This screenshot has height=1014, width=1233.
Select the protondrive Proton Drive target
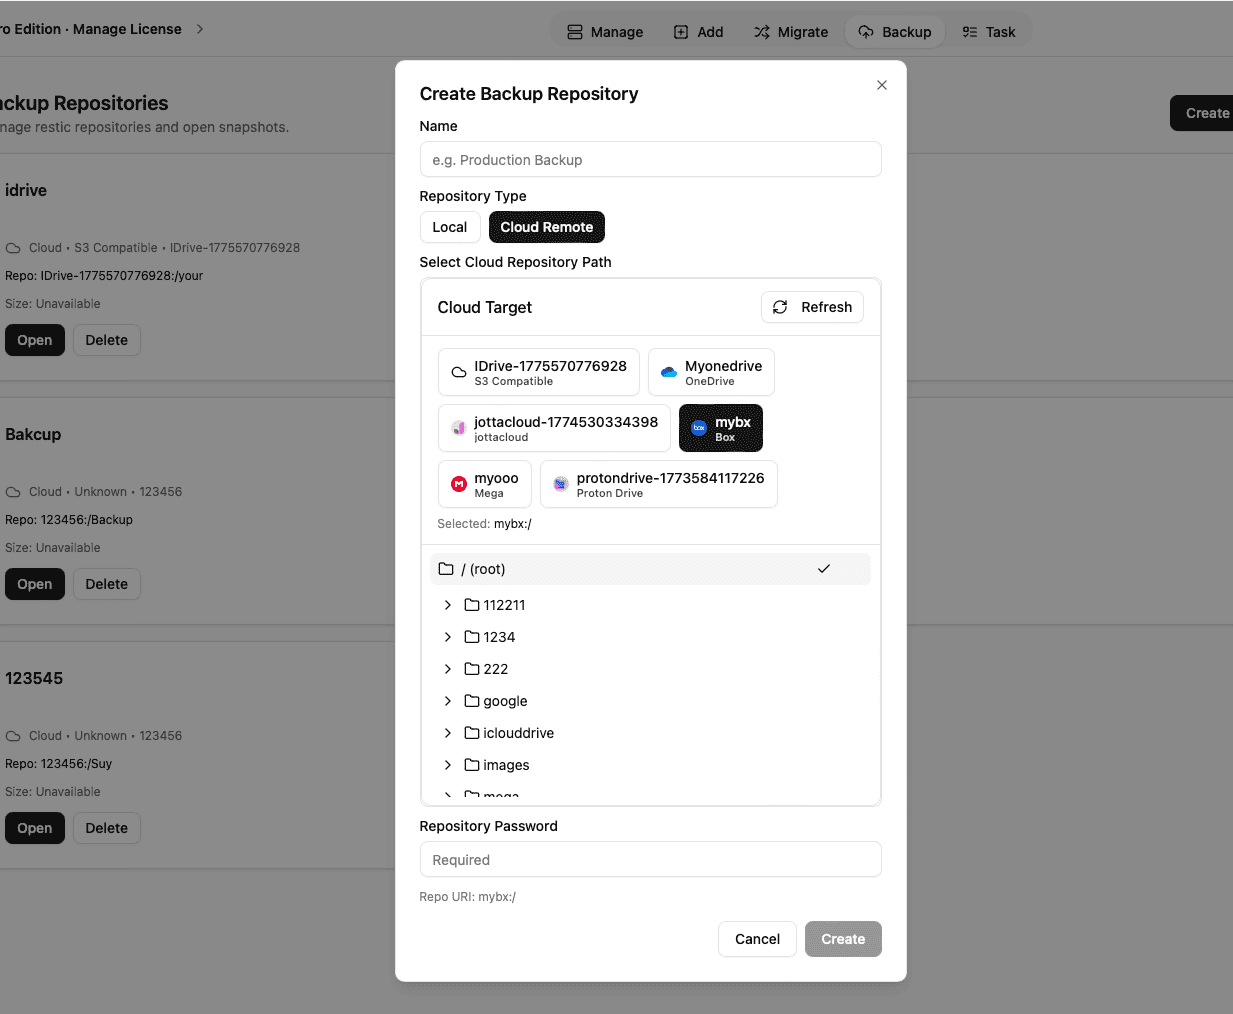tap(658, 483)
